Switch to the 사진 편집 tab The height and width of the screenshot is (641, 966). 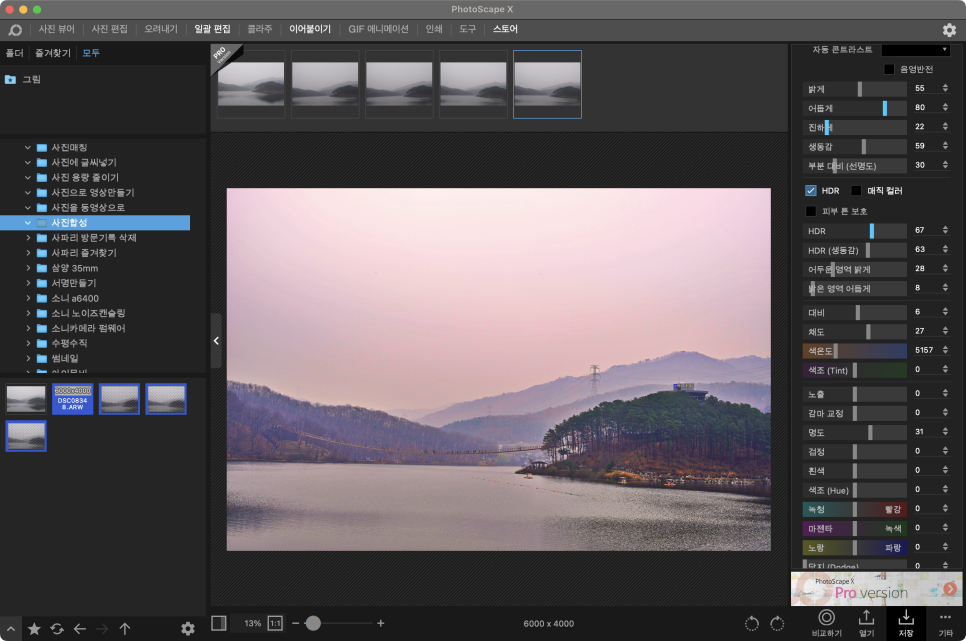[110, 30]
